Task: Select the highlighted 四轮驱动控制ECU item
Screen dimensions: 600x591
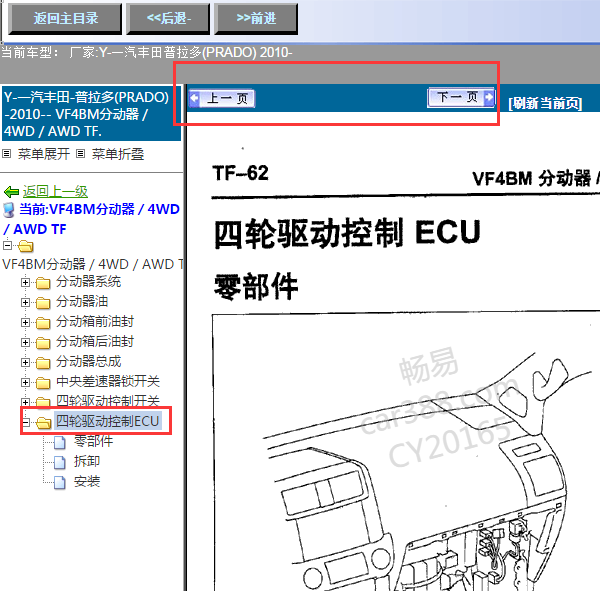Action: click(108, 421)
